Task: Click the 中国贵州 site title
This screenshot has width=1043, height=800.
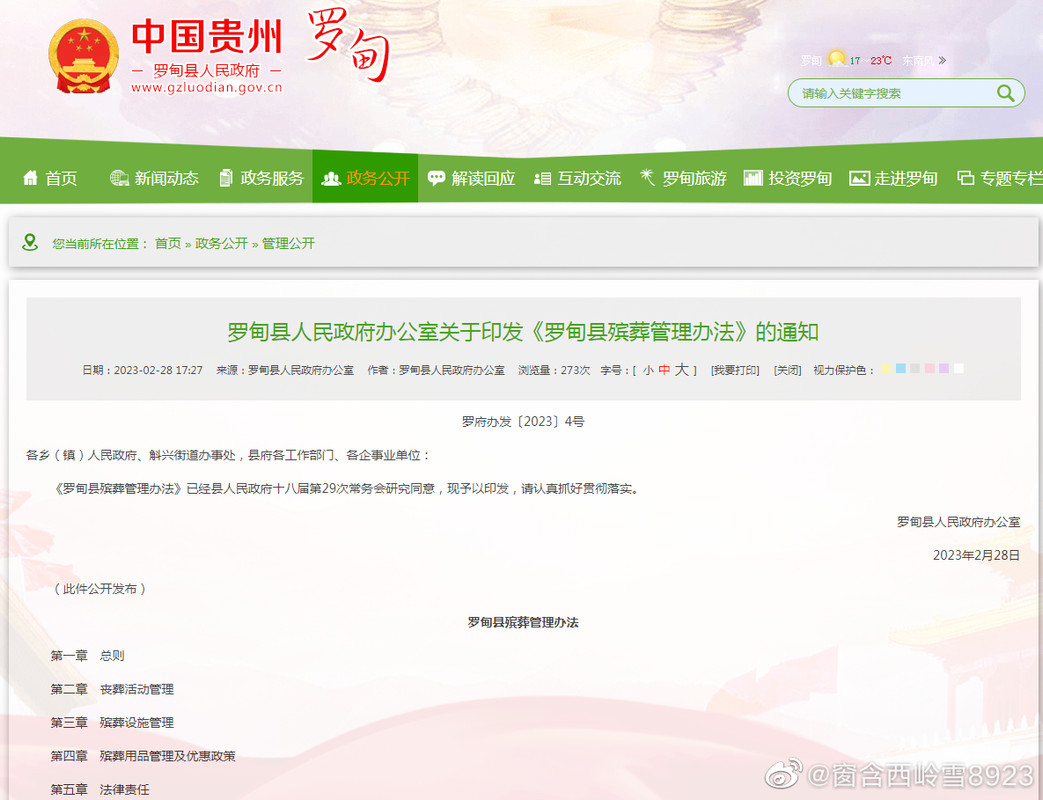Action: tap(207, 37)
